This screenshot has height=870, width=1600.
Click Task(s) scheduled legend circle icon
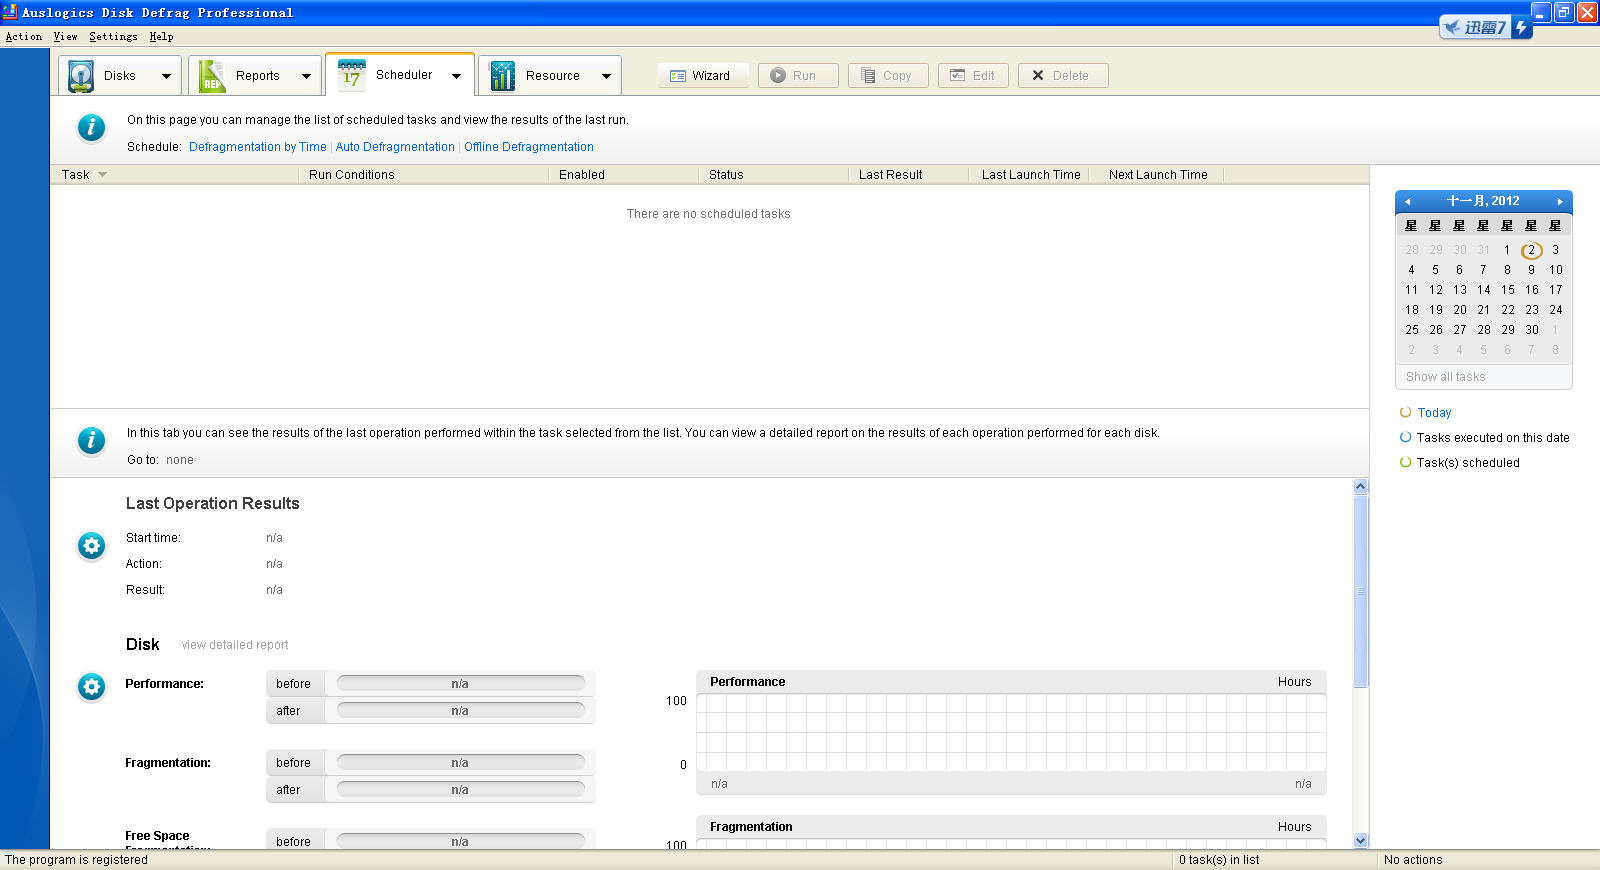1405,462
